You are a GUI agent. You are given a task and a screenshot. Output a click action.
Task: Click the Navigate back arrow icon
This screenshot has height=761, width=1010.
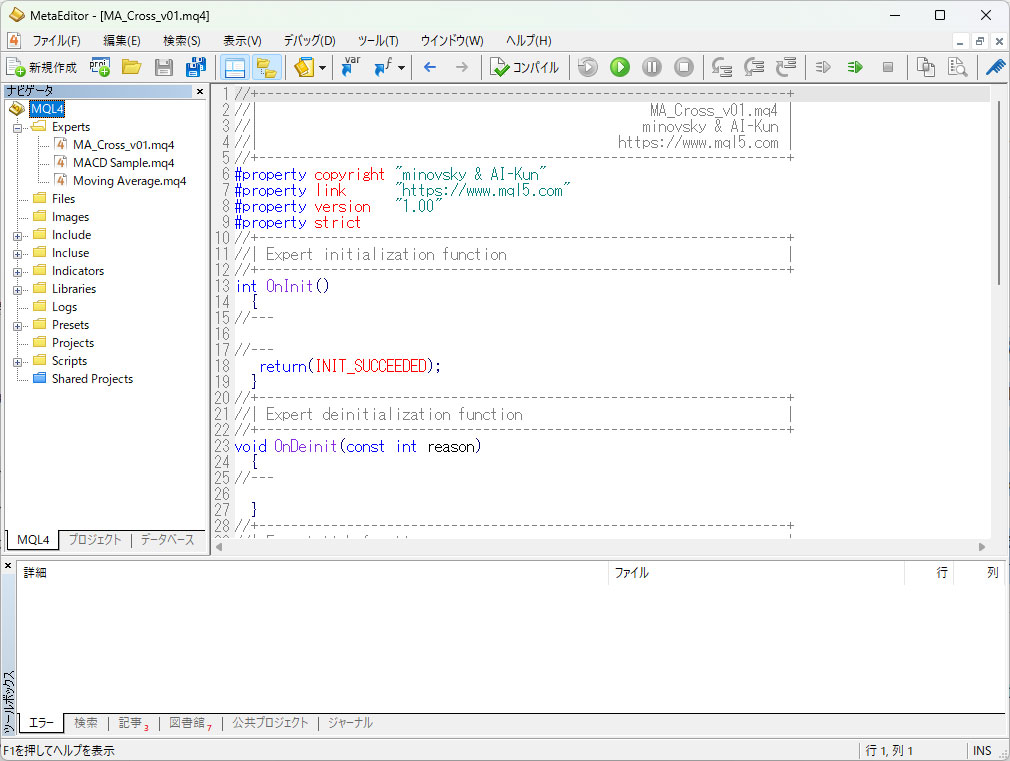point(430,67)
